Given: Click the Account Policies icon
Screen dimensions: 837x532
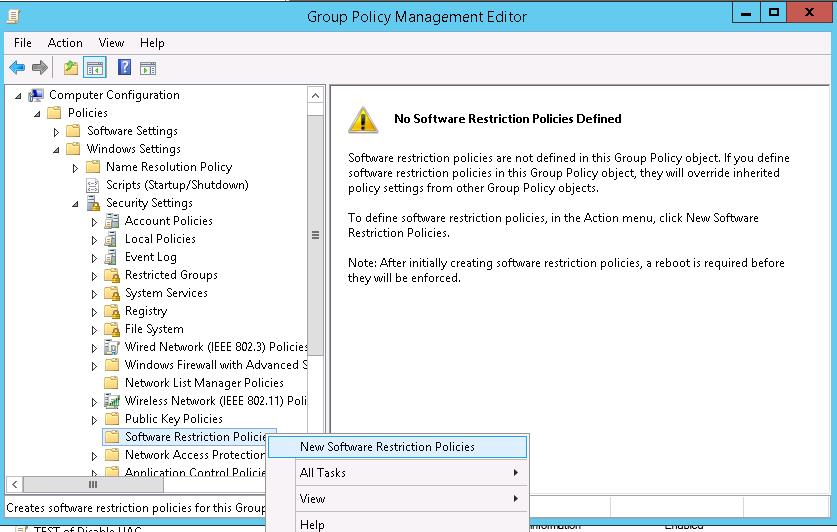Looking at the screenshot, I should (112, 221).
